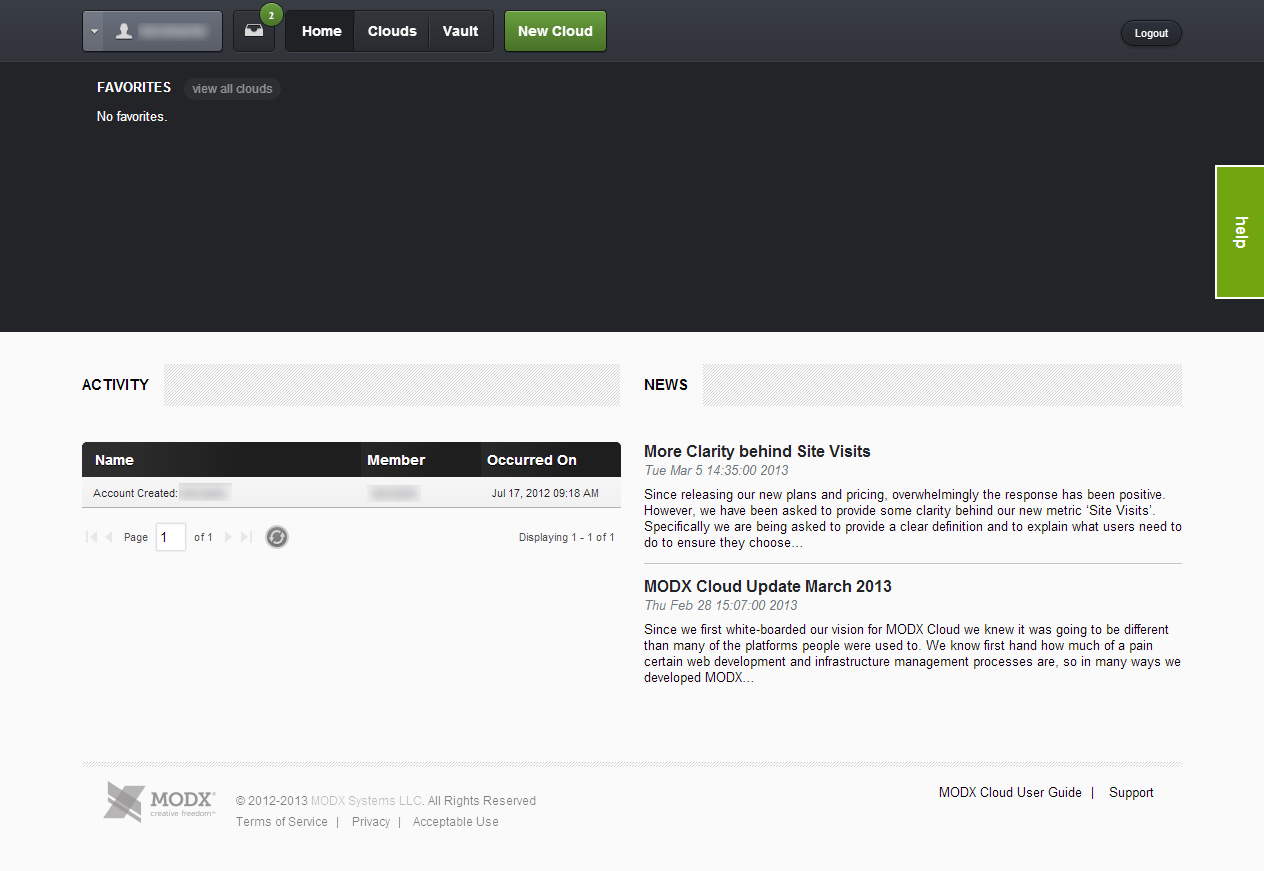1264x871 pixels.
Task: Click the No favorites. message
Action: pyautogui.click(x=132, y=117)
